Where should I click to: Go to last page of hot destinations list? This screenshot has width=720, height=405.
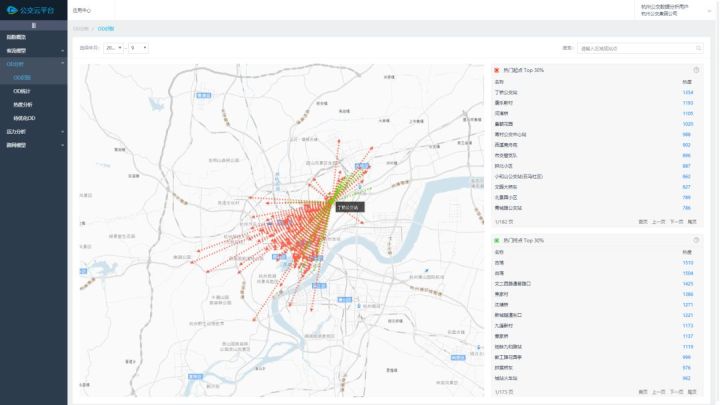[692, 392]
